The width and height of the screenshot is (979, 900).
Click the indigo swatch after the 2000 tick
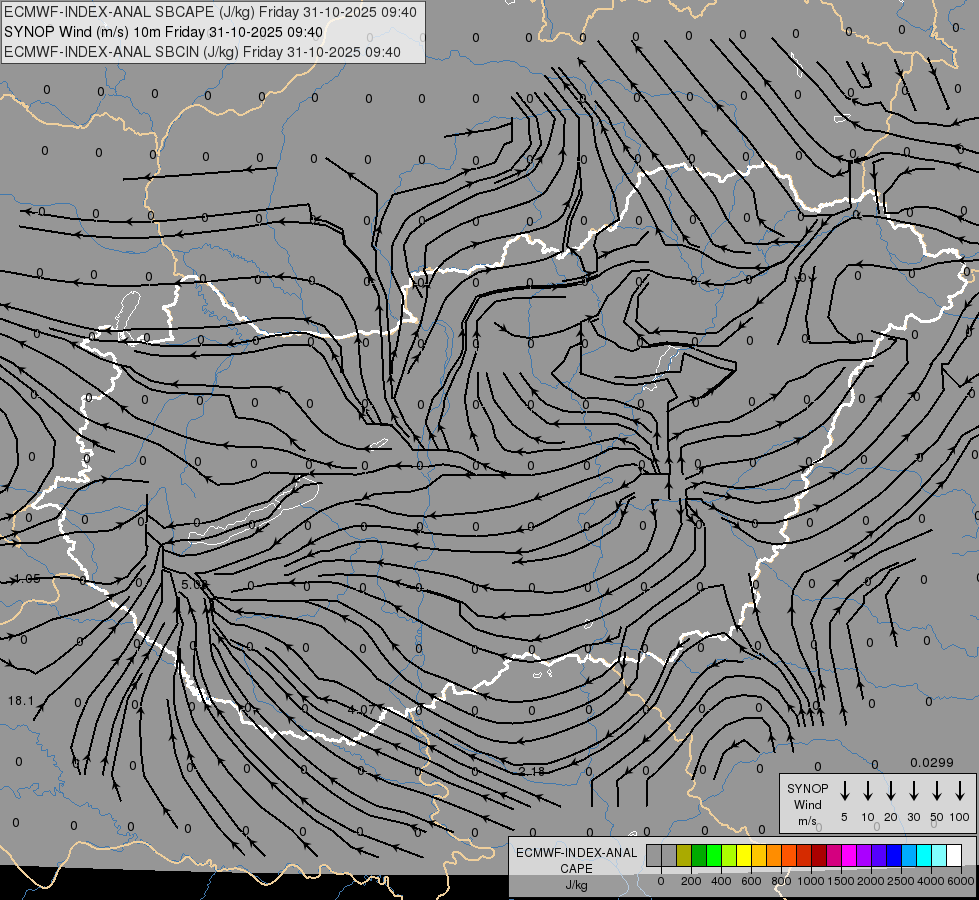click(878, 855)
